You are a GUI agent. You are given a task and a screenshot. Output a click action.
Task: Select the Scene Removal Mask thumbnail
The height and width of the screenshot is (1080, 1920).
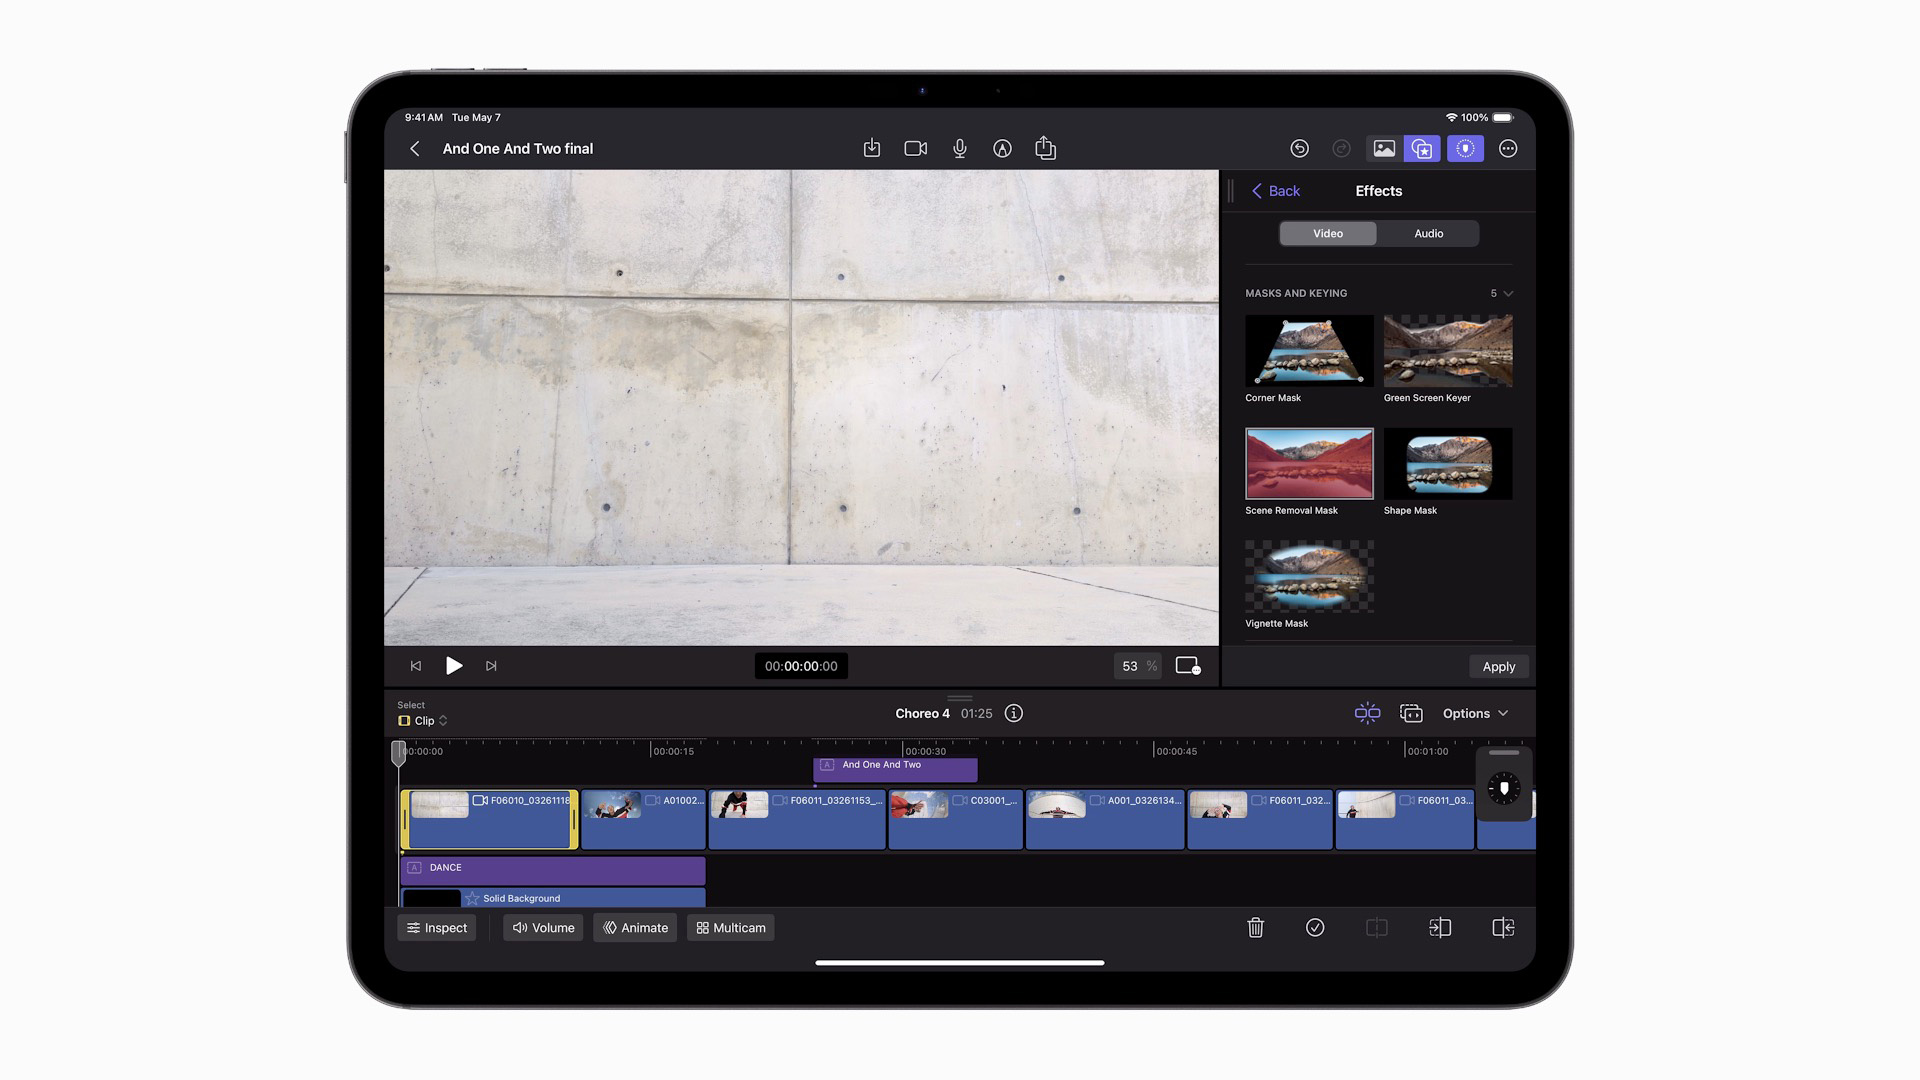pyautogui.click(x=1309, y=464)
